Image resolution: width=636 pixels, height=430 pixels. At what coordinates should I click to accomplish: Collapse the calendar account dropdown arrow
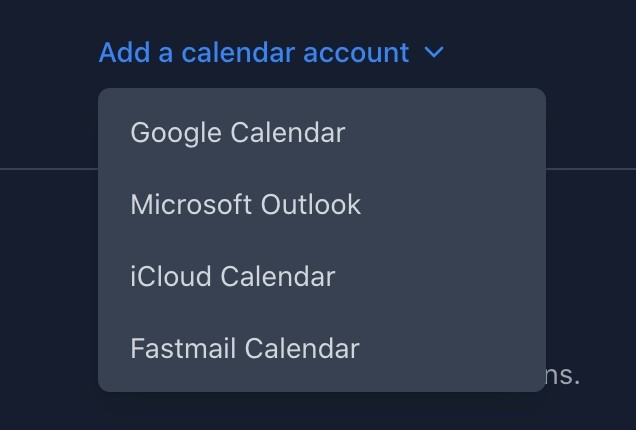(434, 53)
